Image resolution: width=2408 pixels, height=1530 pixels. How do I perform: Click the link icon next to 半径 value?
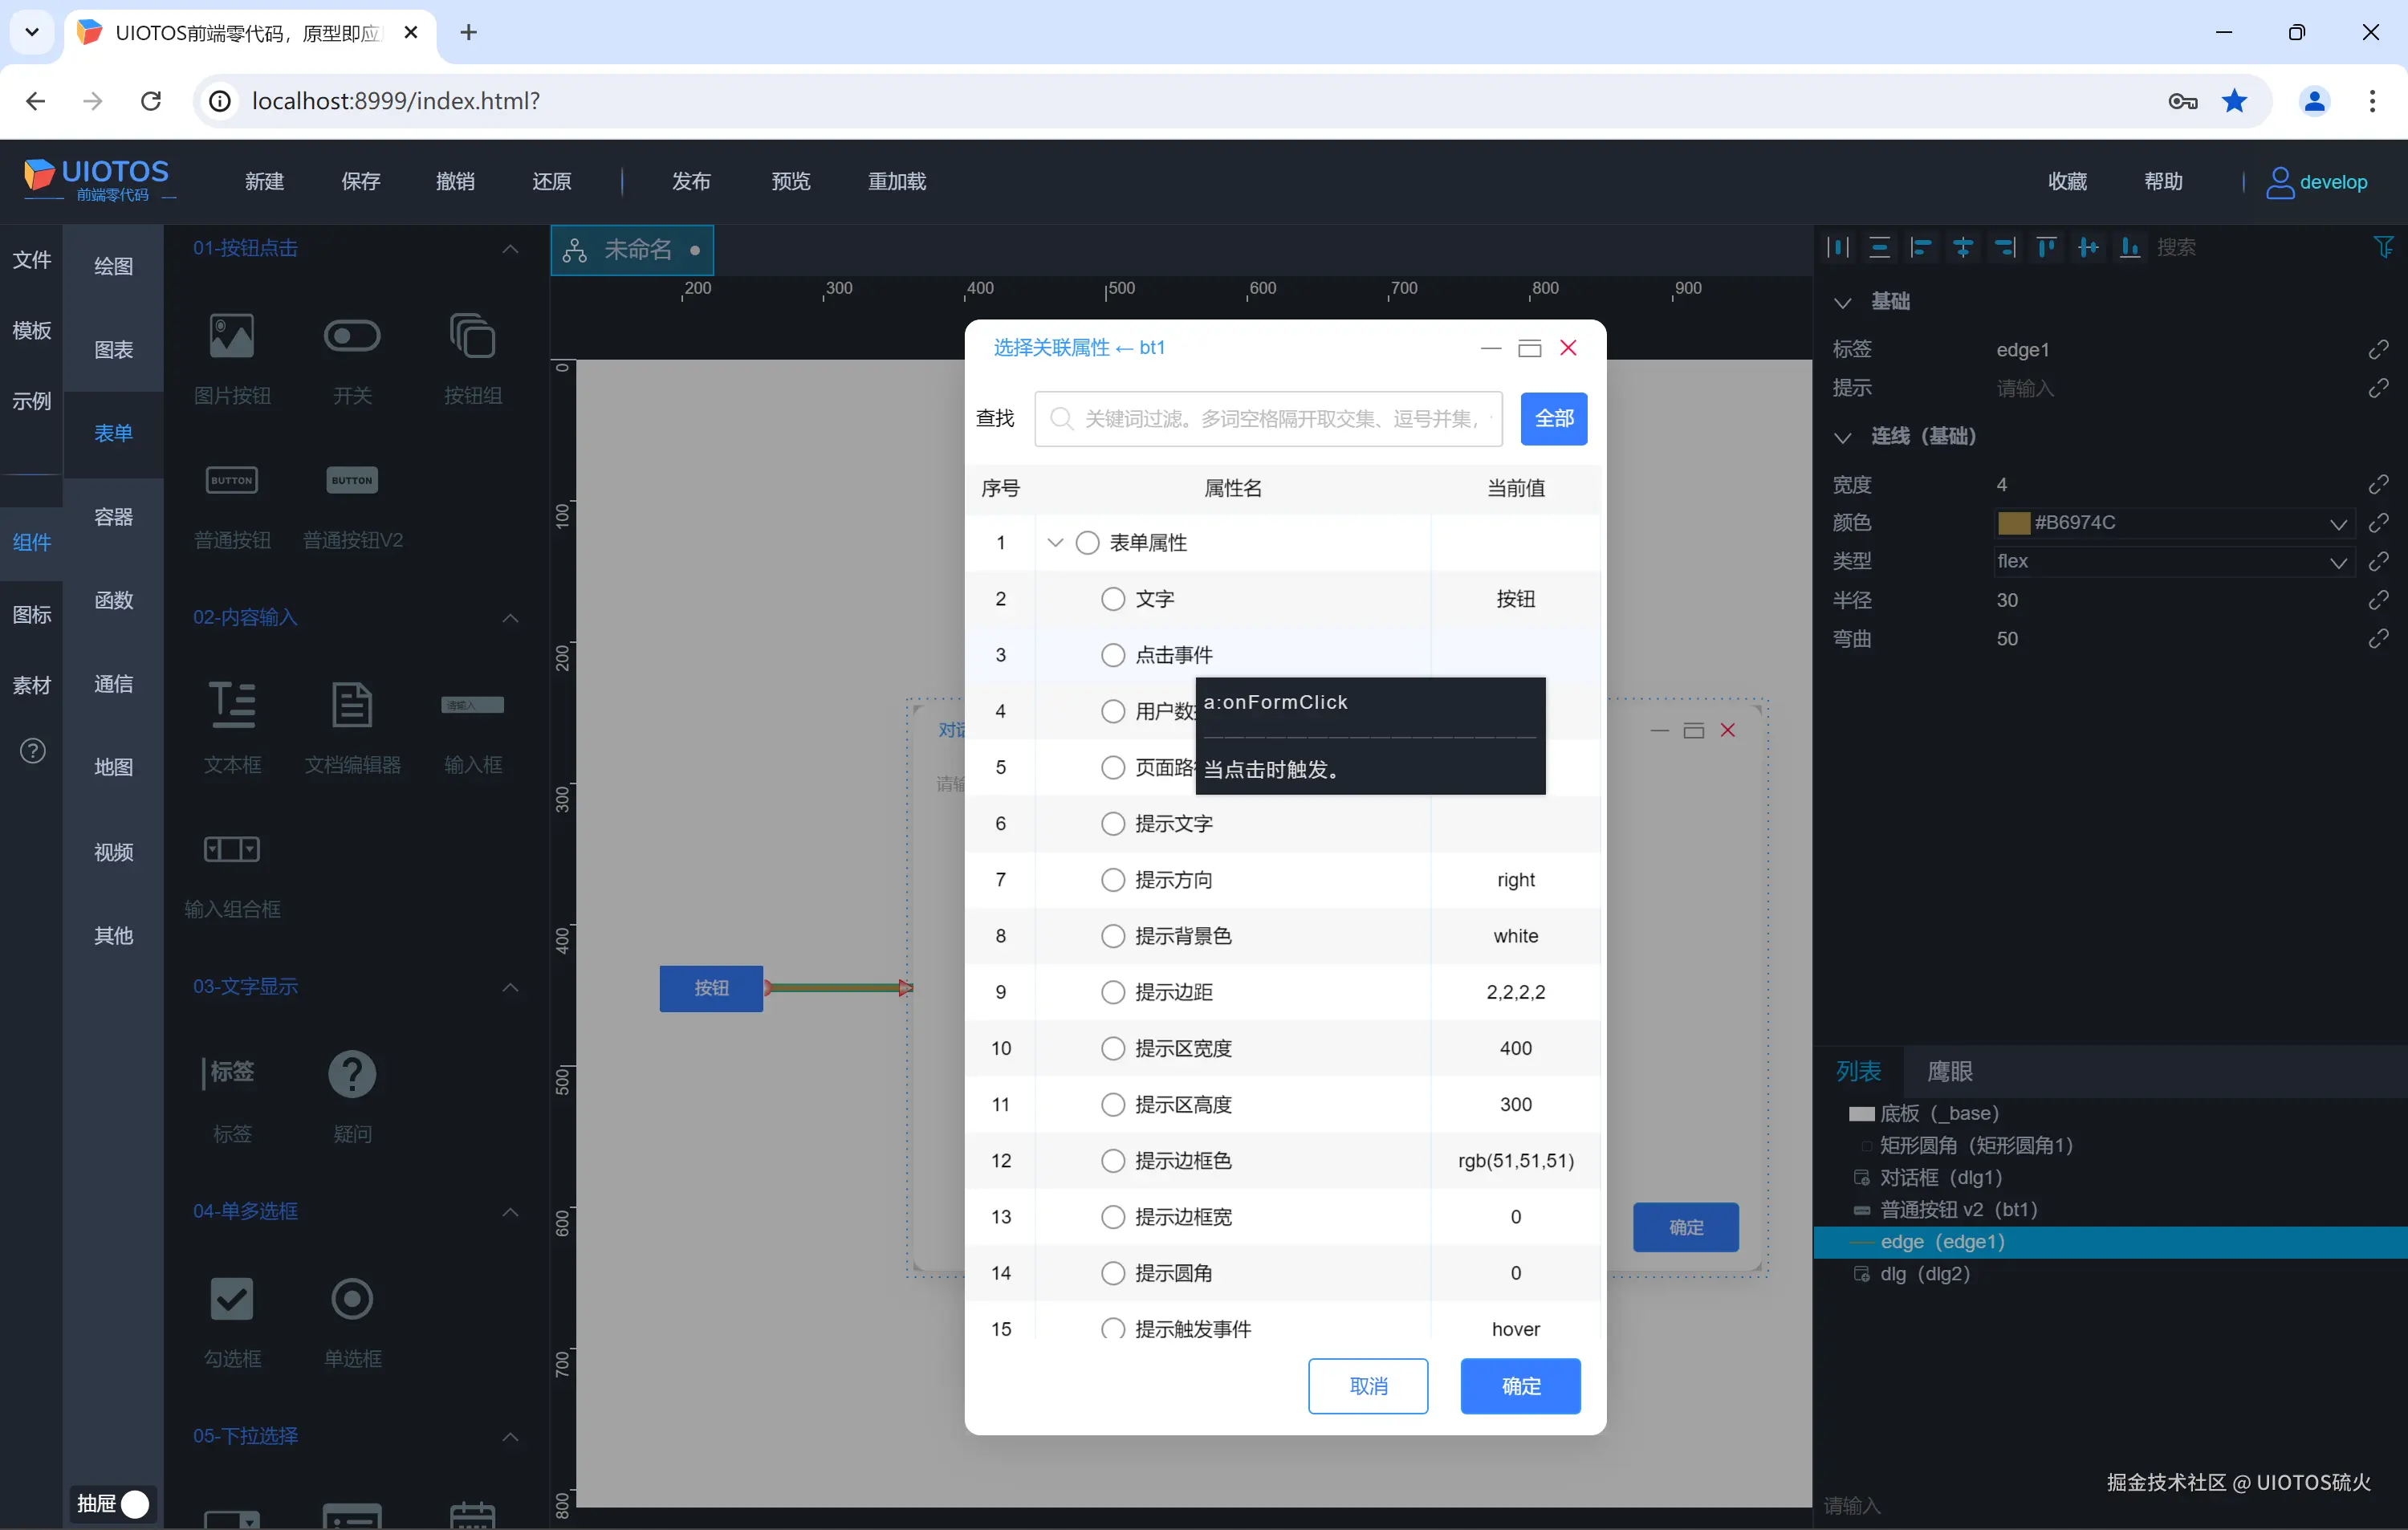(2378, 600)
